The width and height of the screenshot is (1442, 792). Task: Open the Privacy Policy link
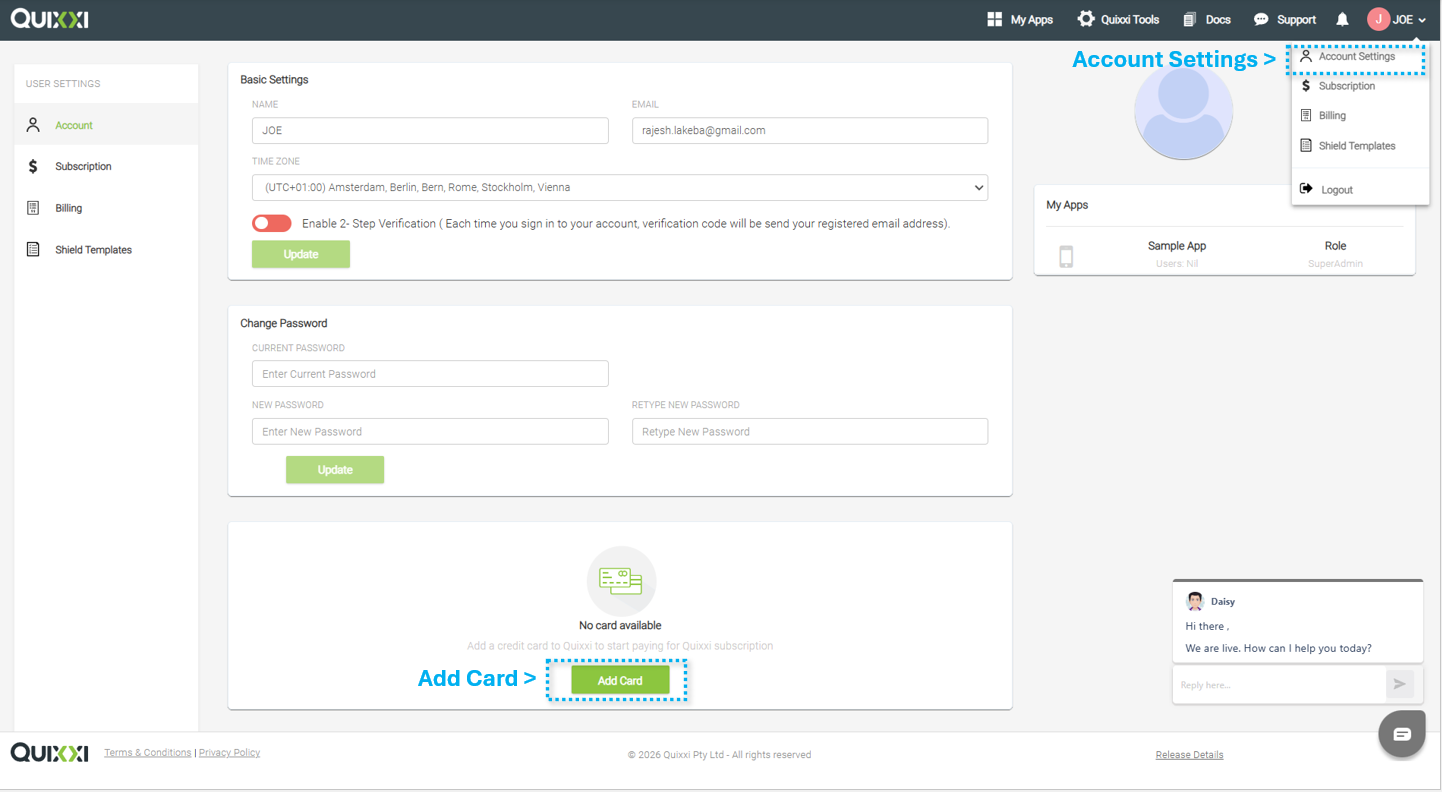tap(229, 752)
